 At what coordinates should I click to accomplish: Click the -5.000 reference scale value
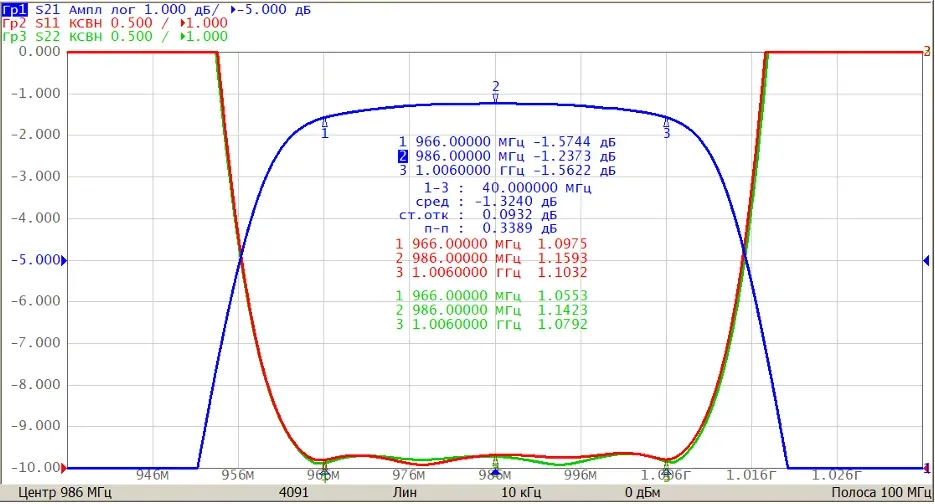pos(36,260)
